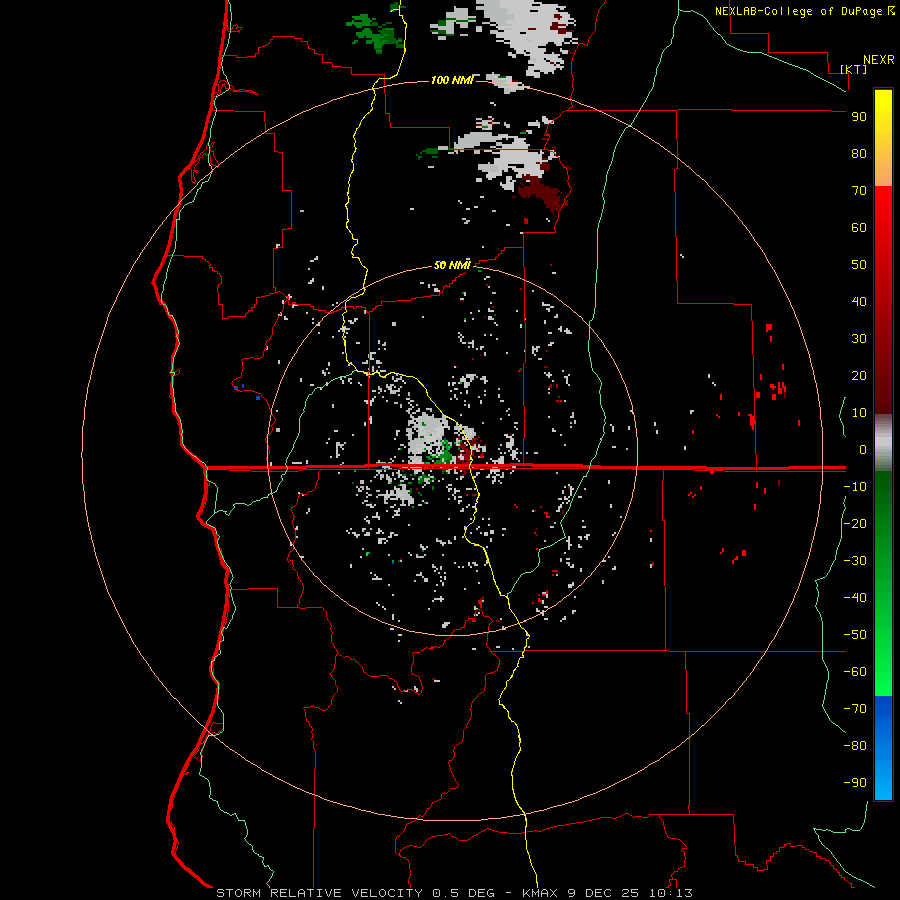Click the 90 value on velocity scale
Viewport: 900px width, 900px height.
(x=859, y=117)
